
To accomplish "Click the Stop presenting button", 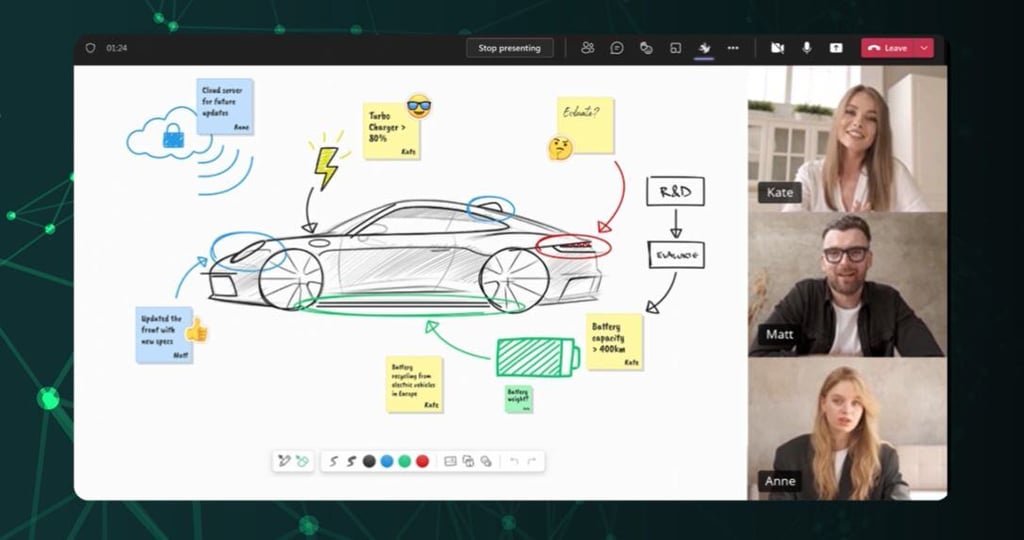I will point(509,48).
